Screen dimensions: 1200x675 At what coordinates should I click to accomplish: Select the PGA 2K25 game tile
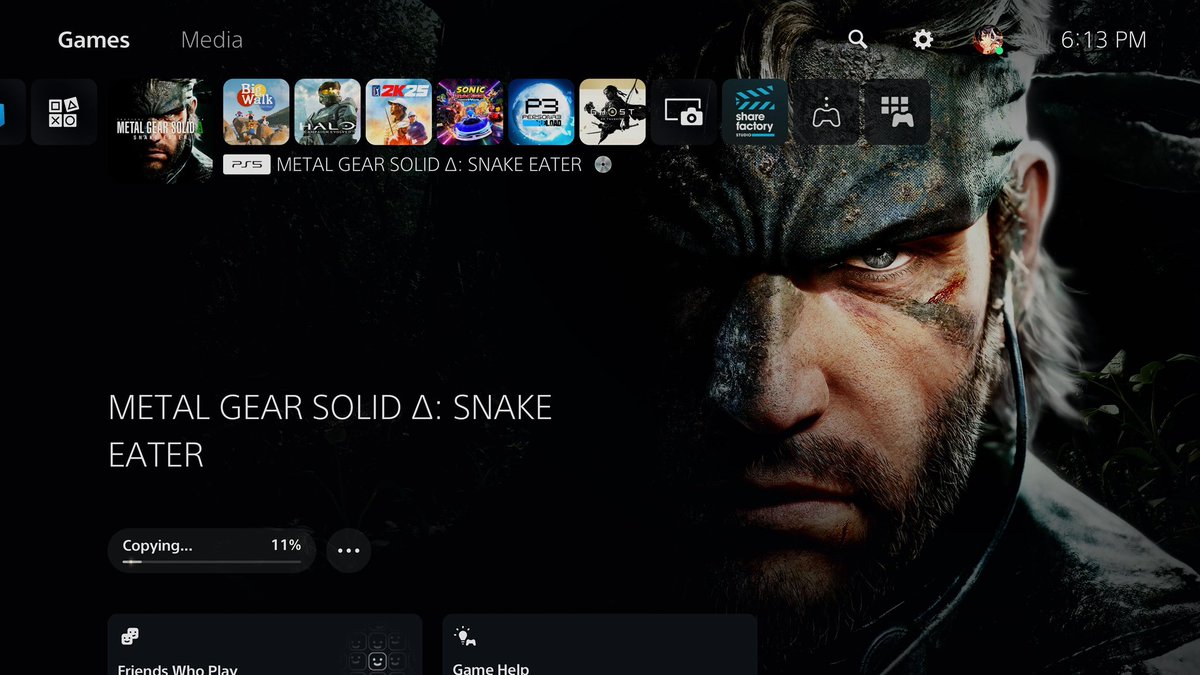tap(398, 112)
